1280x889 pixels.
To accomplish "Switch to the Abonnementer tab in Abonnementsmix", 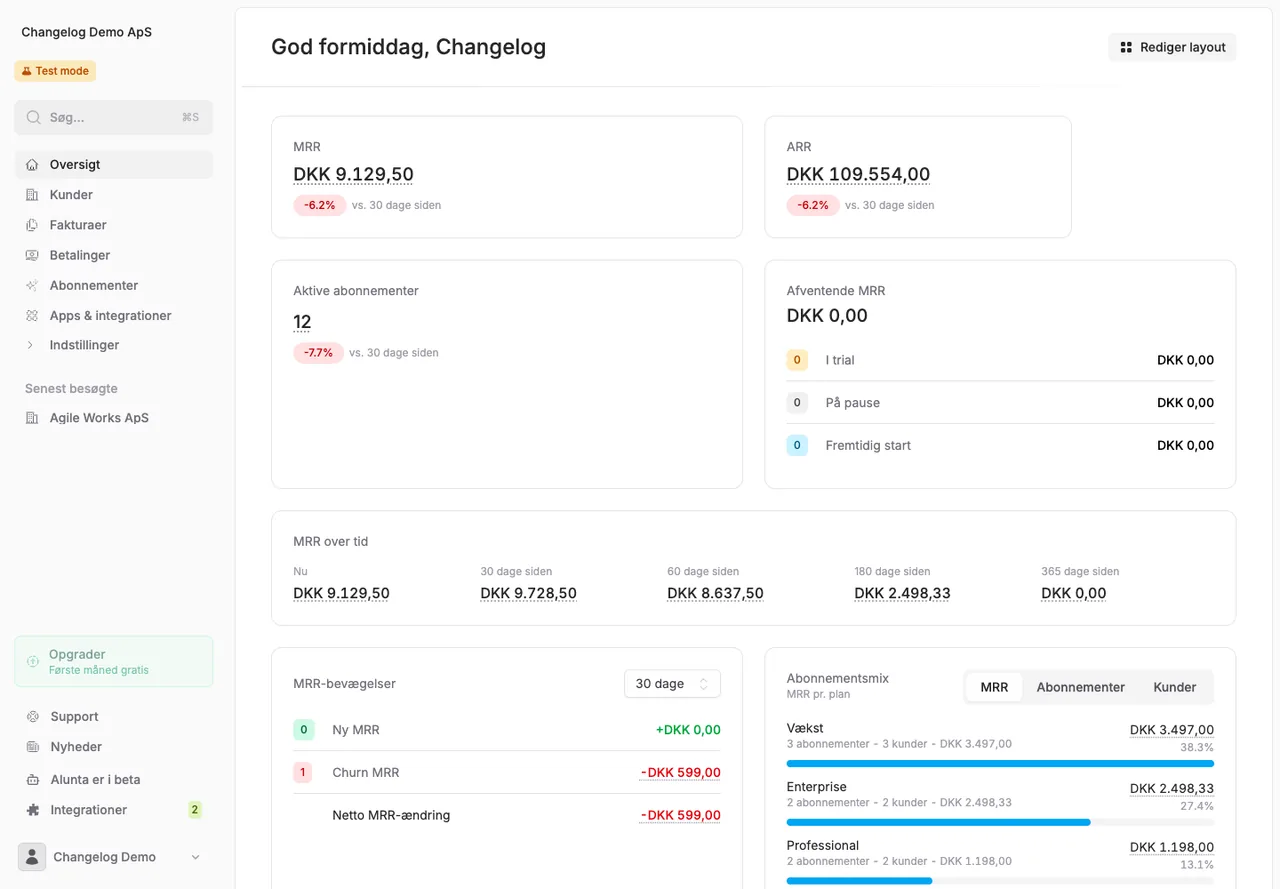I will (1080, 687).
